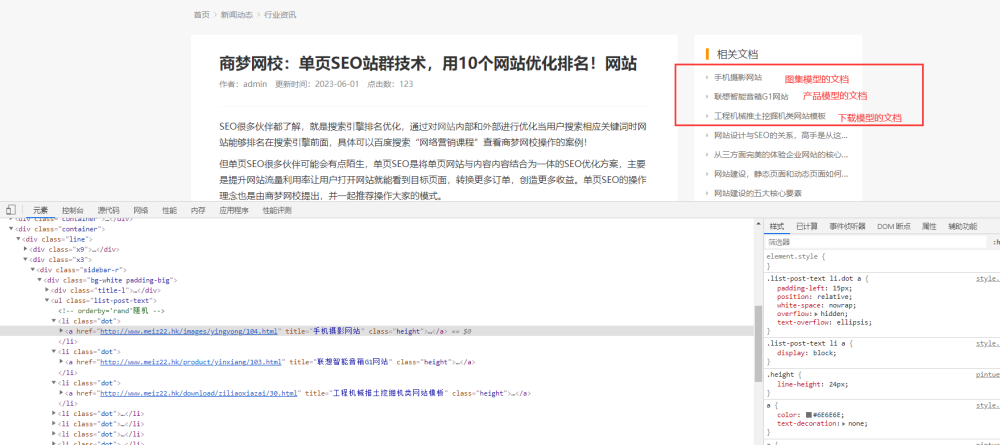Open the download/ziliaoxiazai/30.html href link
Screen dimensions: 1000x445
(x=198, y=393)
